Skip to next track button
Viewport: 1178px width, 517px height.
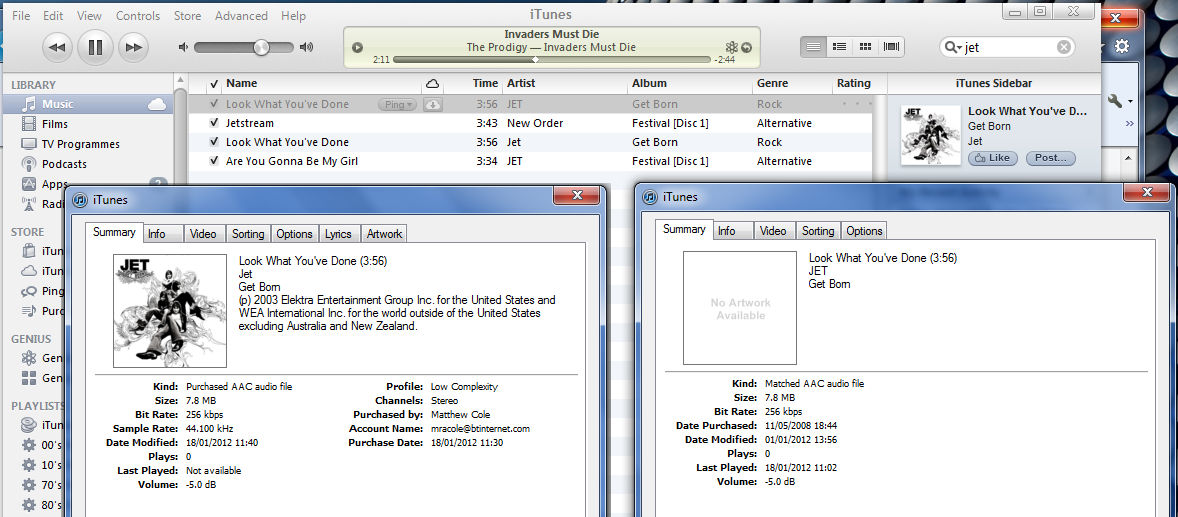click(133, 47)
